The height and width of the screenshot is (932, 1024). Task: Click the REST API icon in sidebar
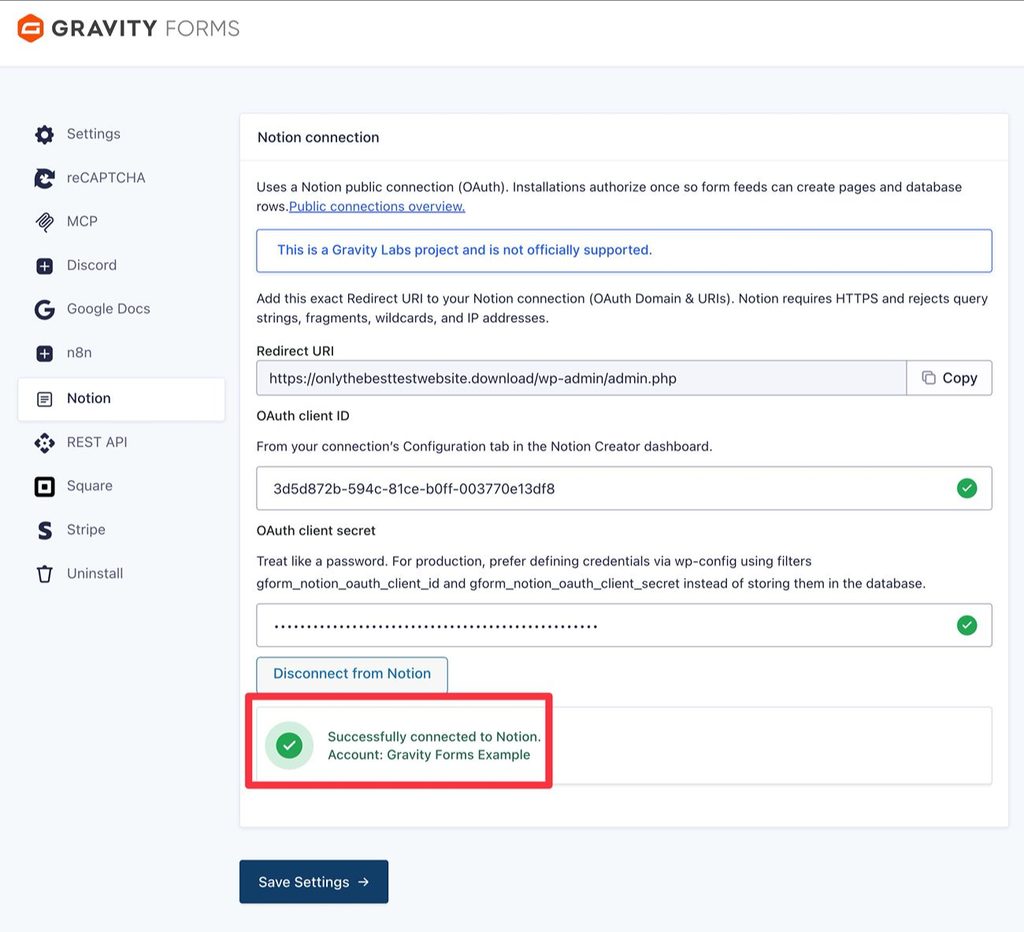pyautogui.click(x=44, y=443)
